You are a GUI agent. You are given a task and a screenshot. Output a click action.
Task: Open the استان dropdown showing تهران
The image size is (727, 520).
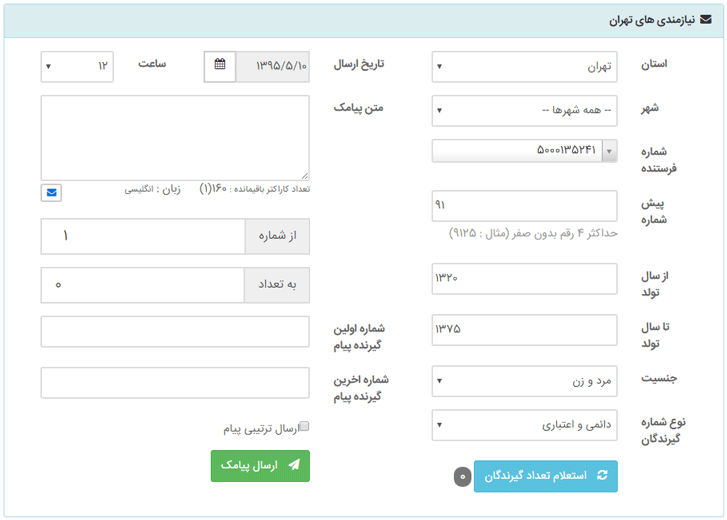coord(524,67)
